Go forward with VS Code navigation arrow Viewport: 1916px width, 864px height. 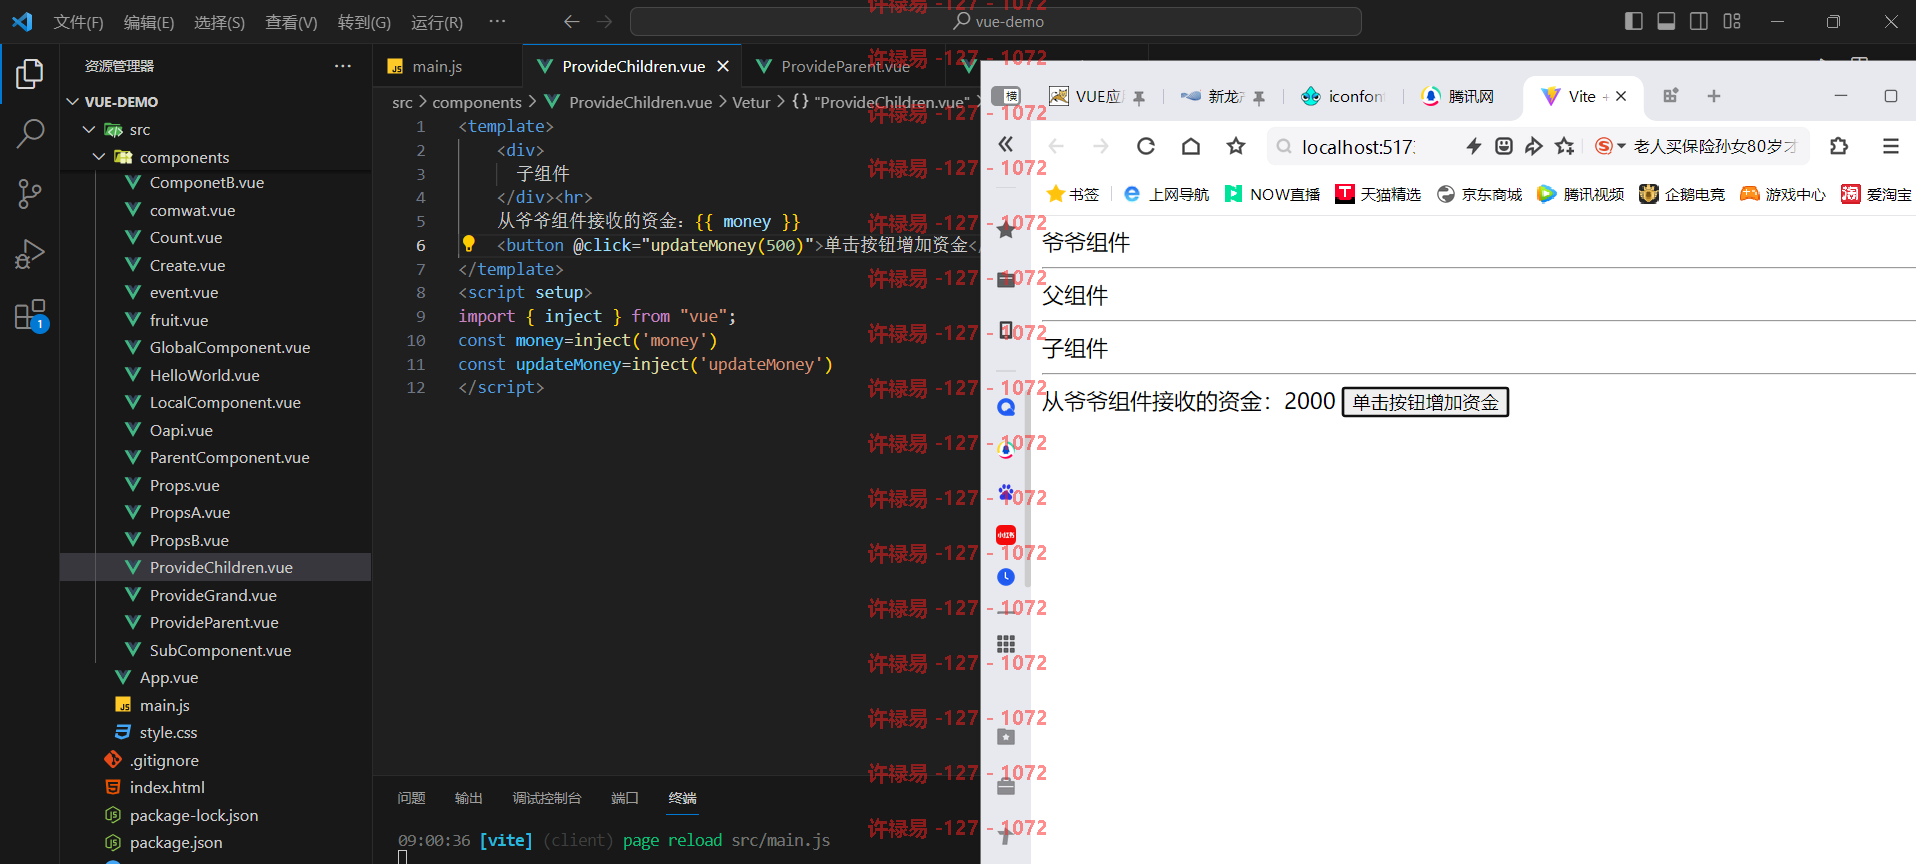tap(604, 21)
